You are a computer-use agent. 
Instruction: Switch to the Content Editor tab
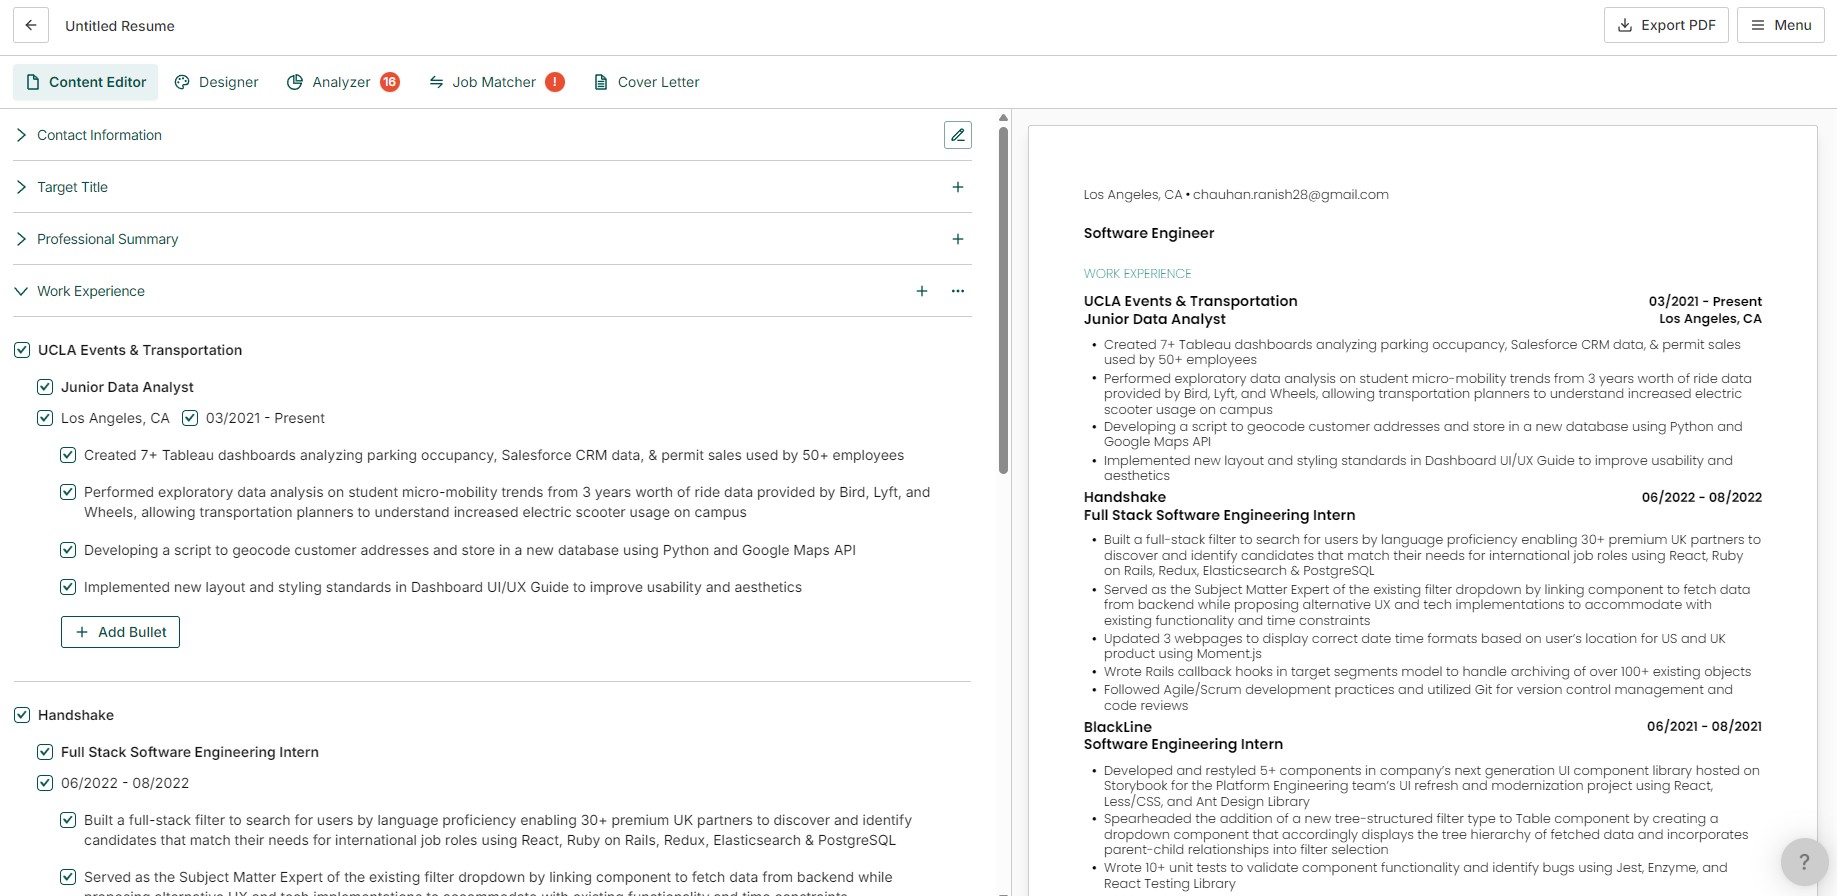pyautogui.click(x=86, y=82)
